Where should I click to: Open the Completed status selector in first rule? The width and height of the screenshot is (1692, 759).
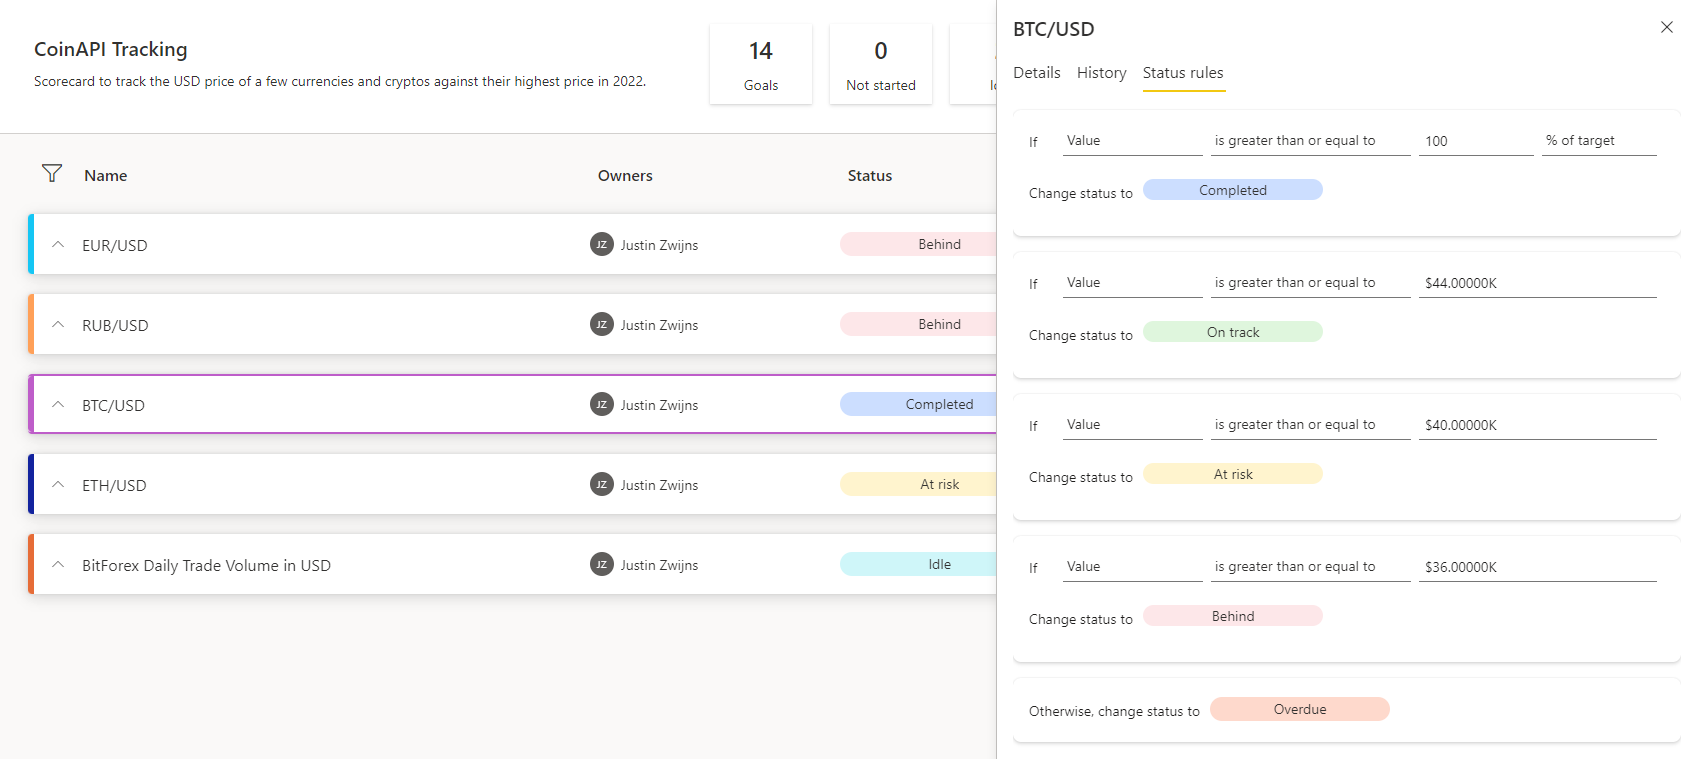tap(1232, 190)
